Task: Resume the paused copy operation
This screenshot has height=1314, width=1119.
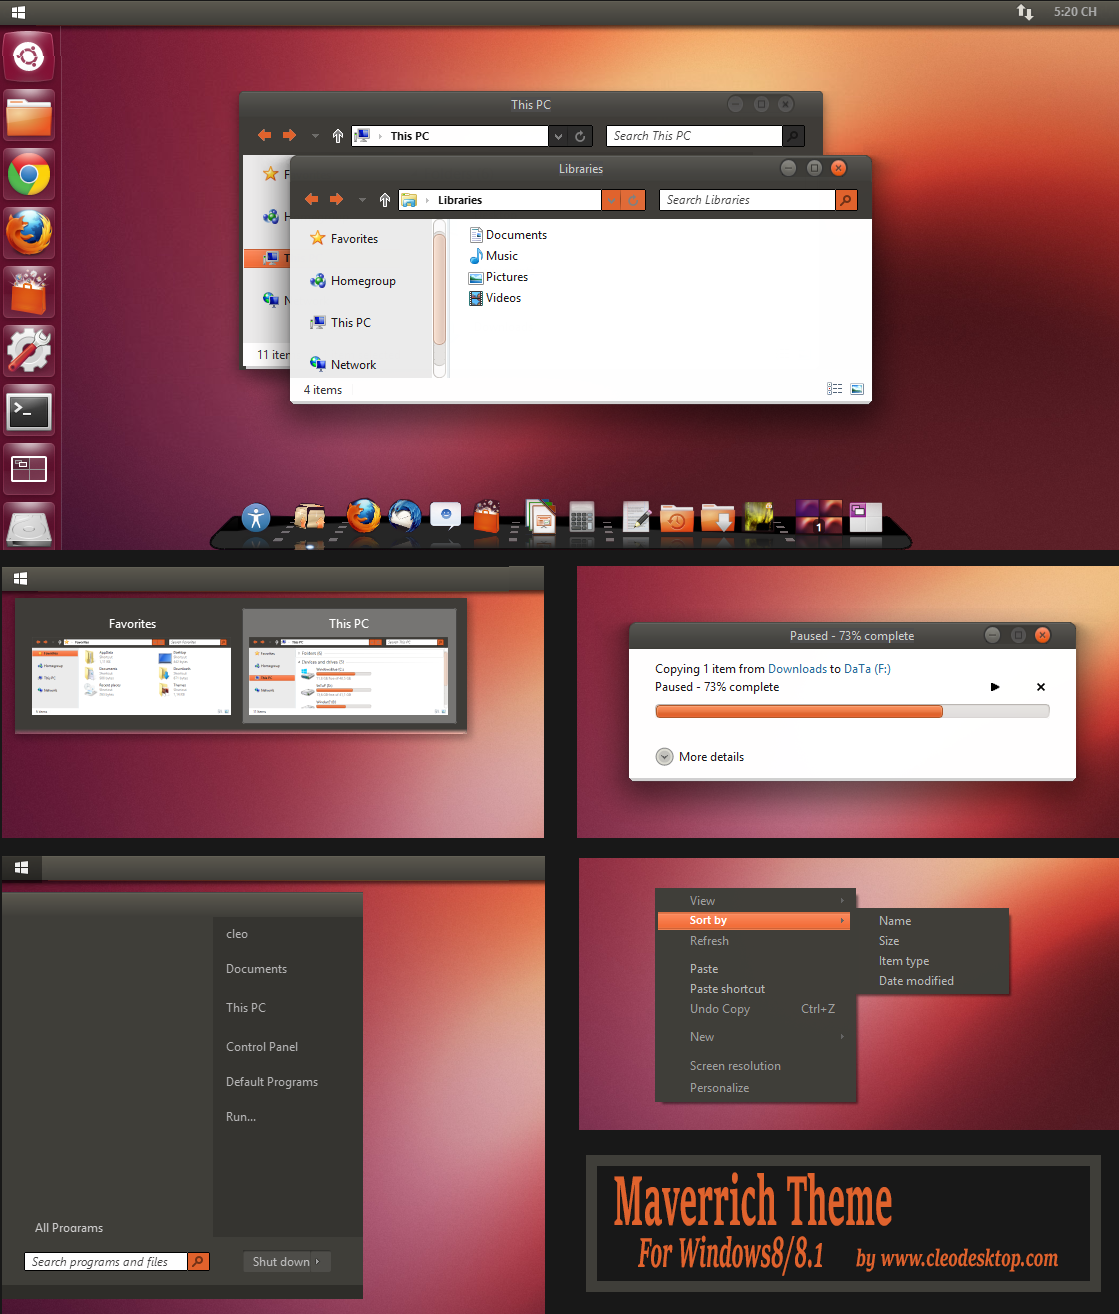Action: click(x=995, y=687)
